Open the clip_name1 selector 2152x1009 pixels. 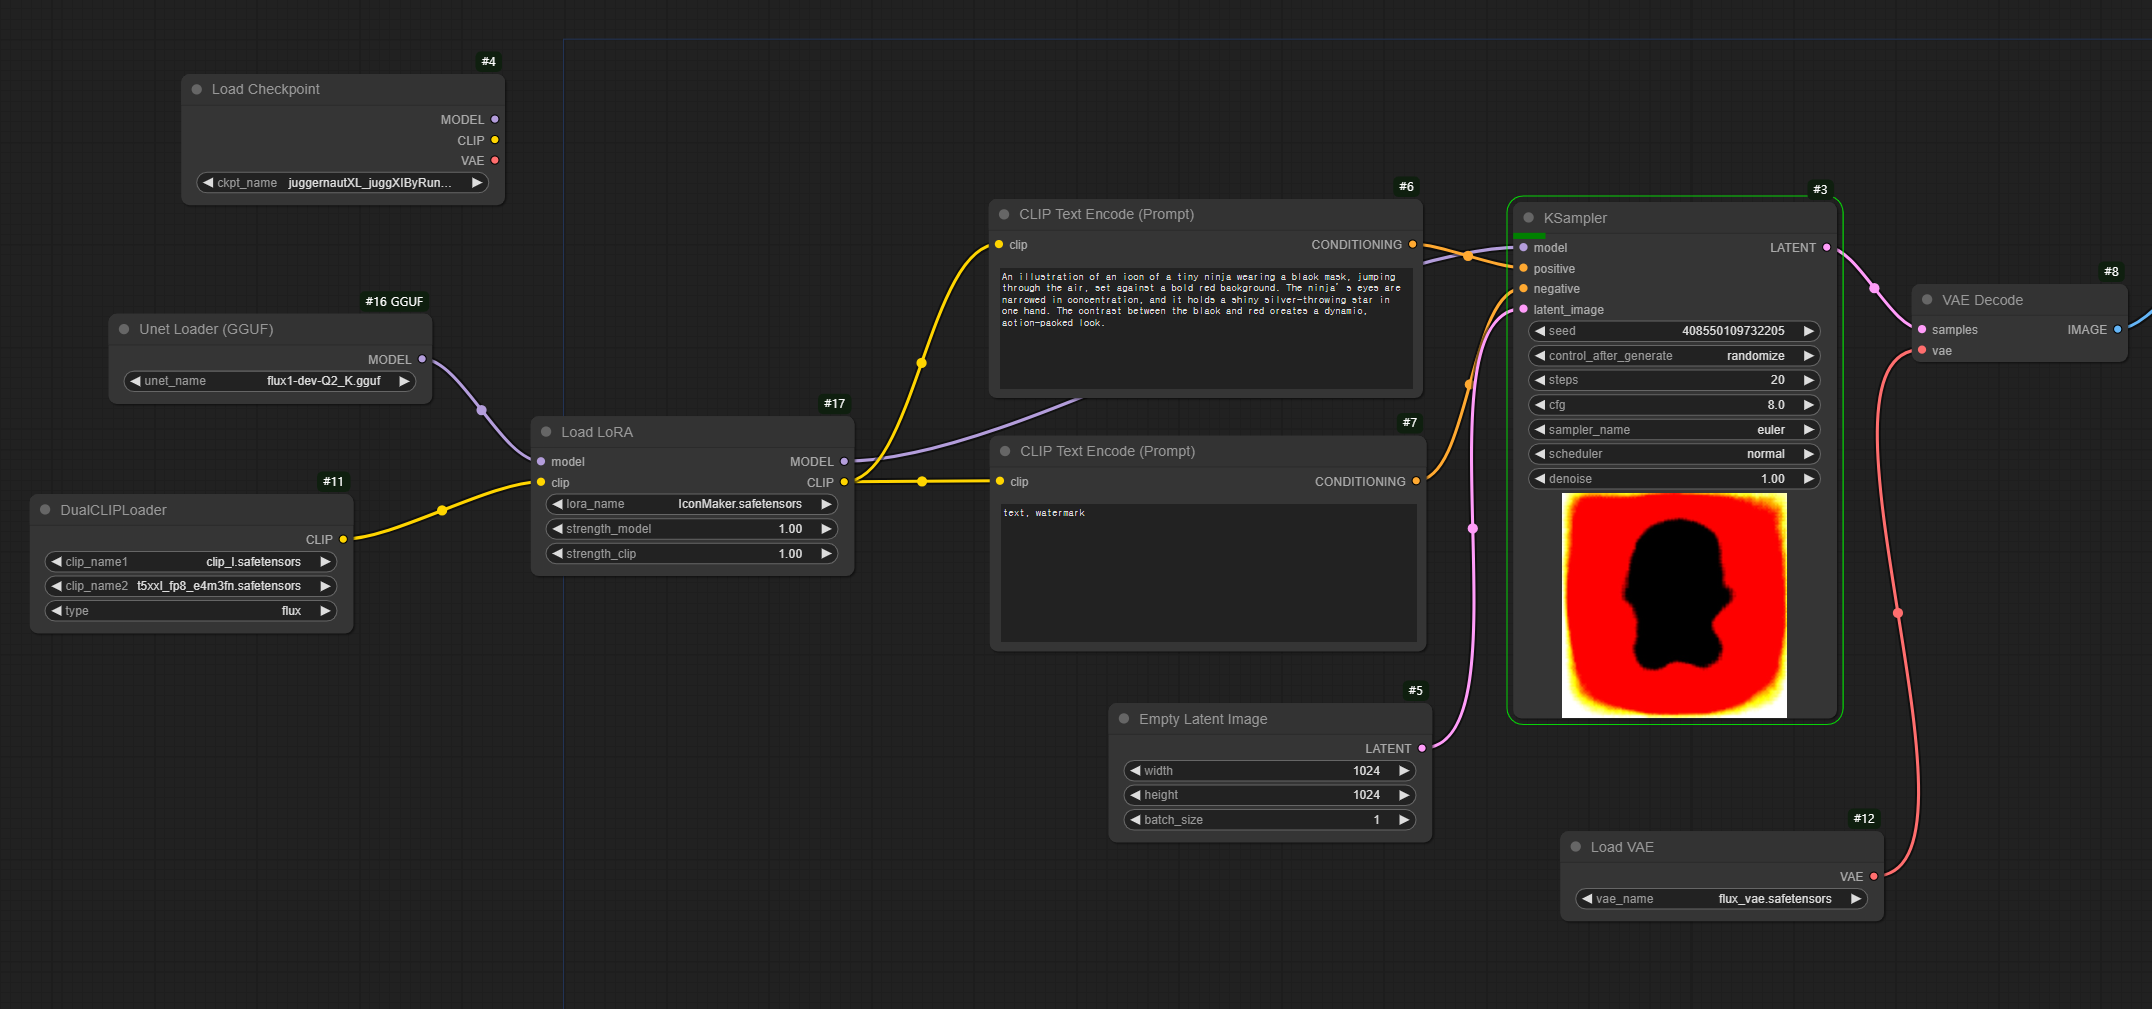point(191,562)
